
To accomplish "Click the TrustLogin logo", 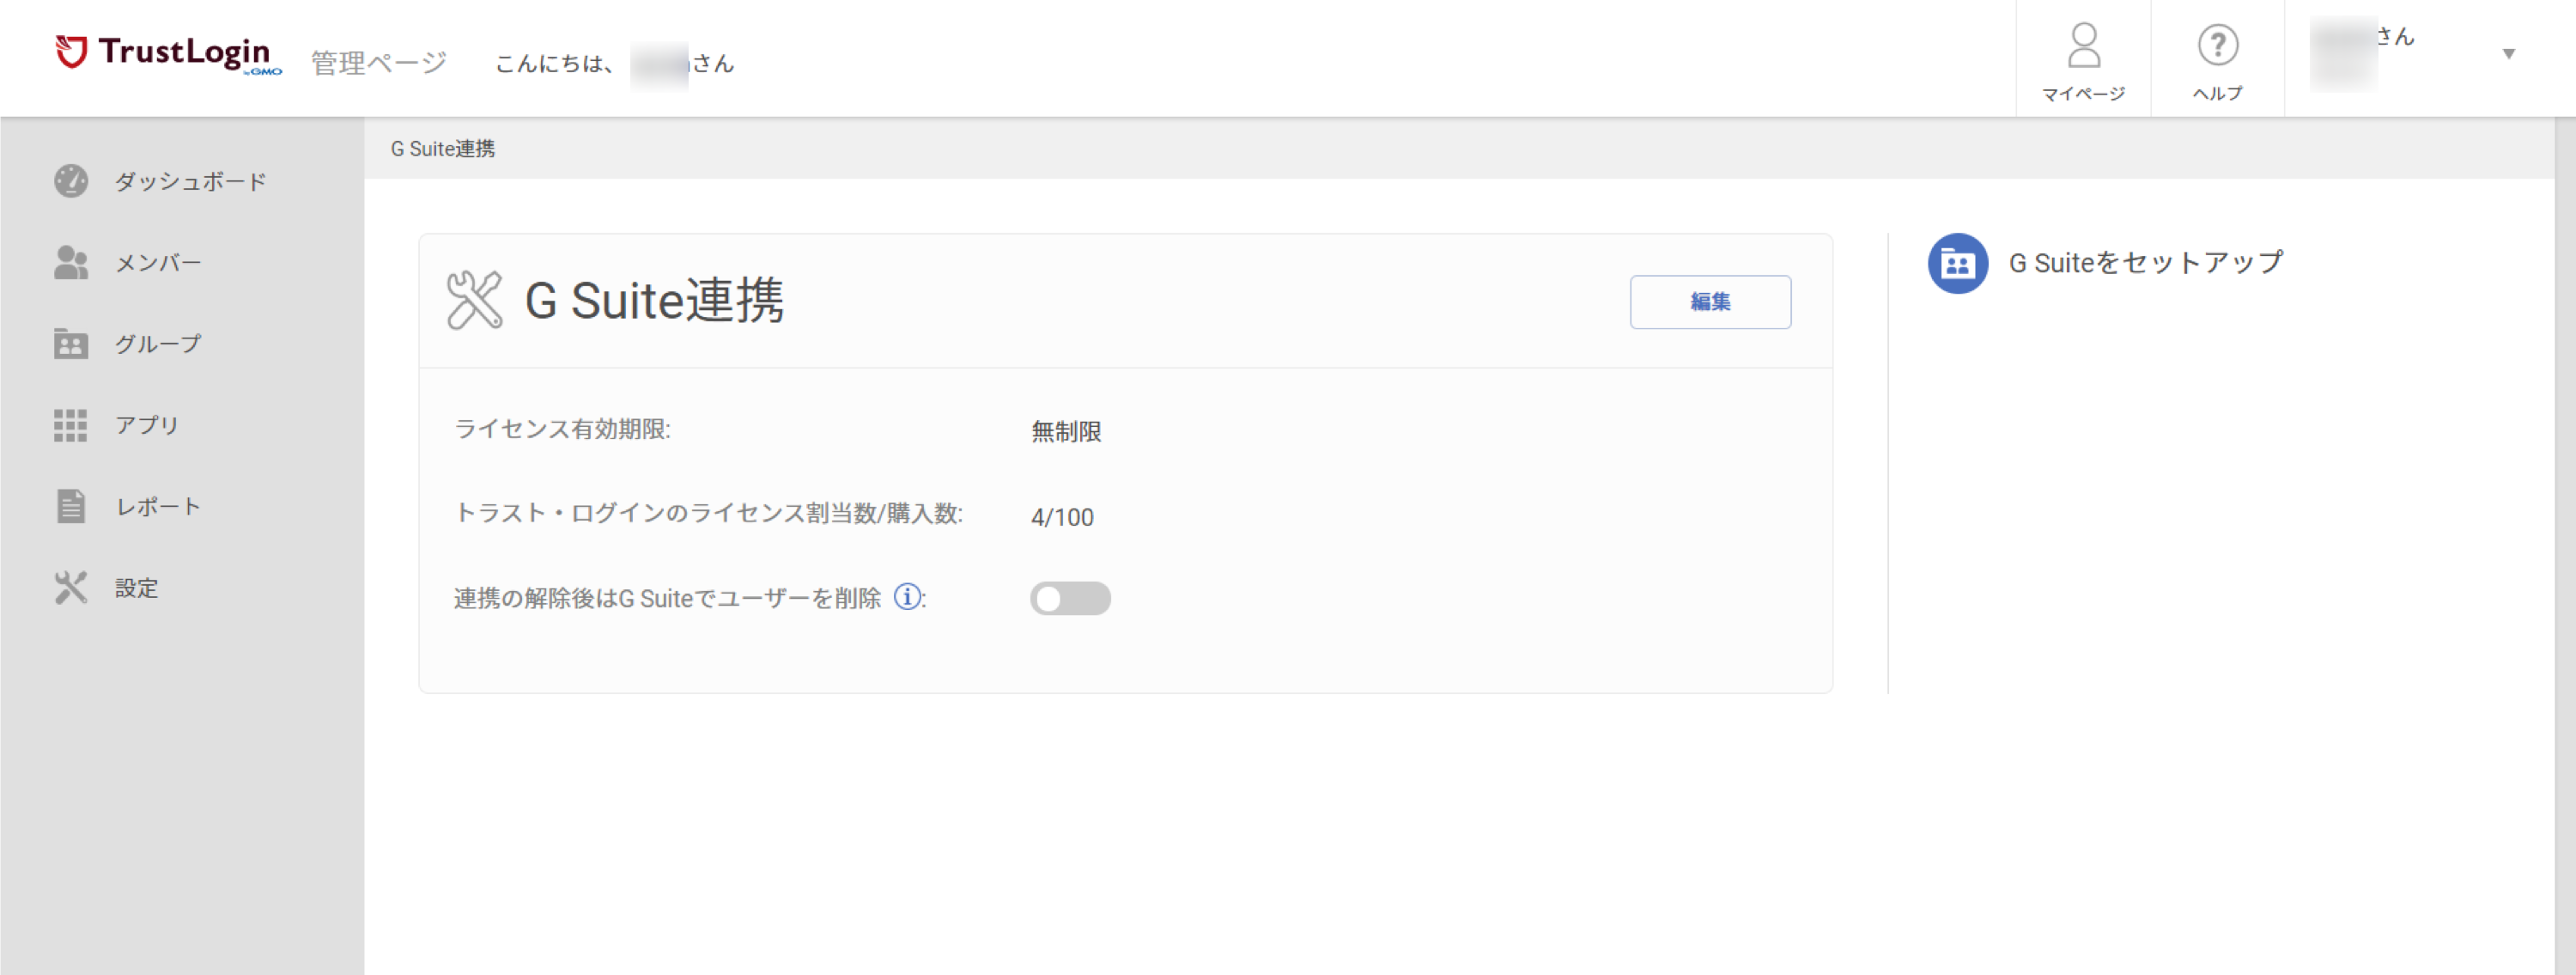I will pyautogui.click(x=168, y=54).
